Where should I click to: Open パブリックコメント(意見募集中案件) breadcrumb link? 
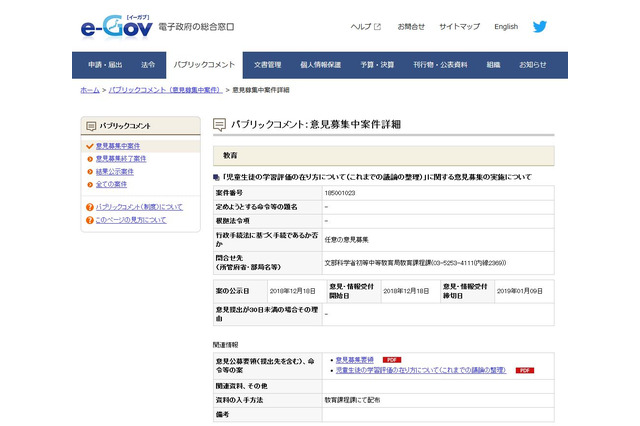(165, 90)
